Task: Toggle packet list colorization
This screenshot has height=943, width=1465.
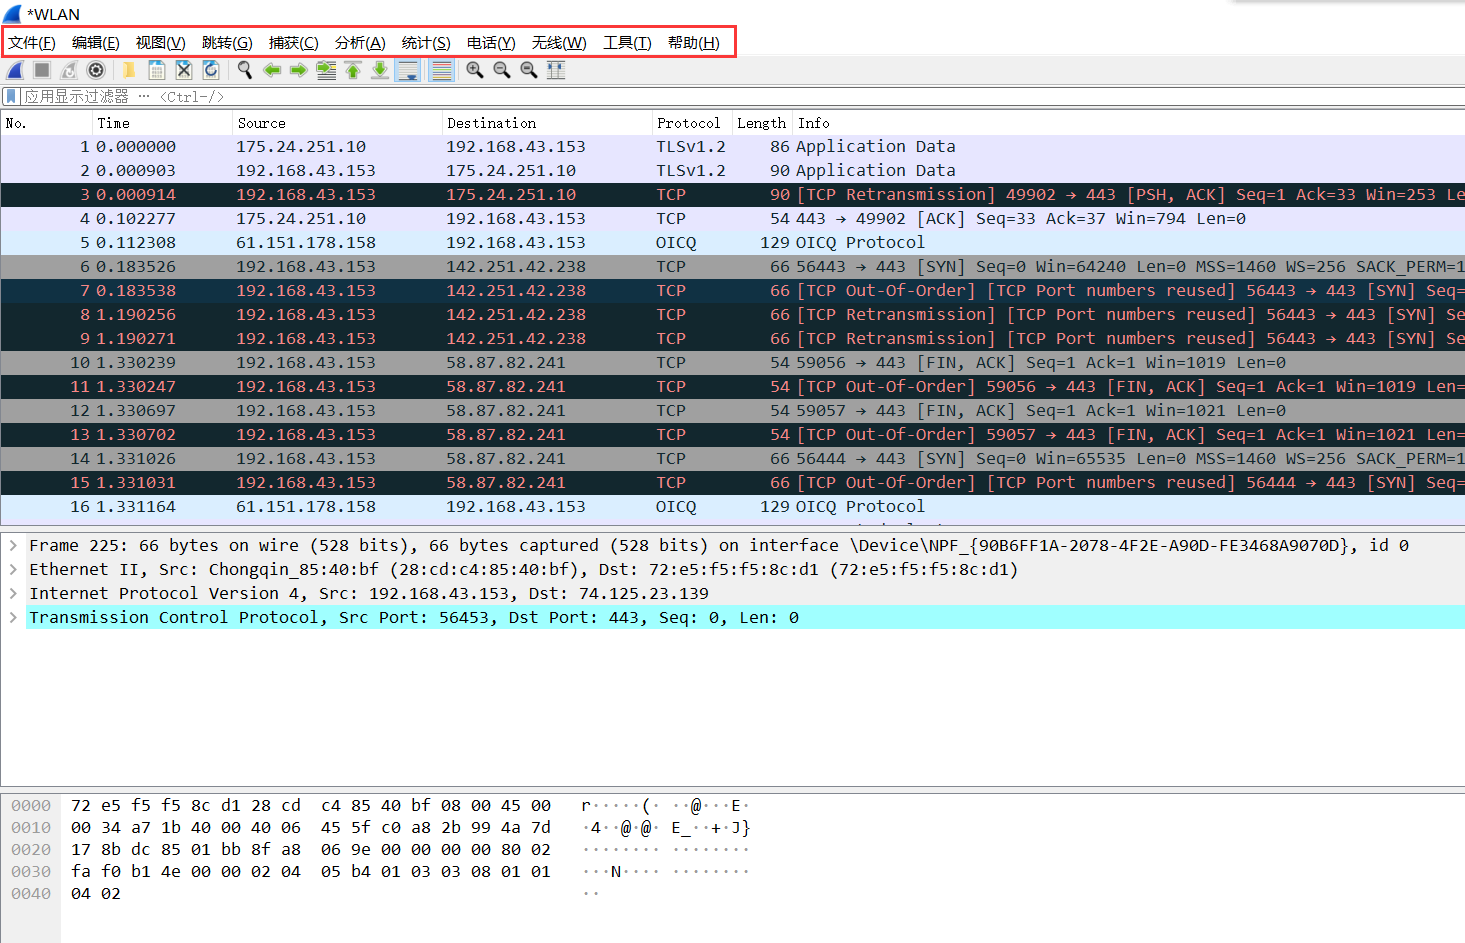Action: pyautogui.click(x=441, y=70)
